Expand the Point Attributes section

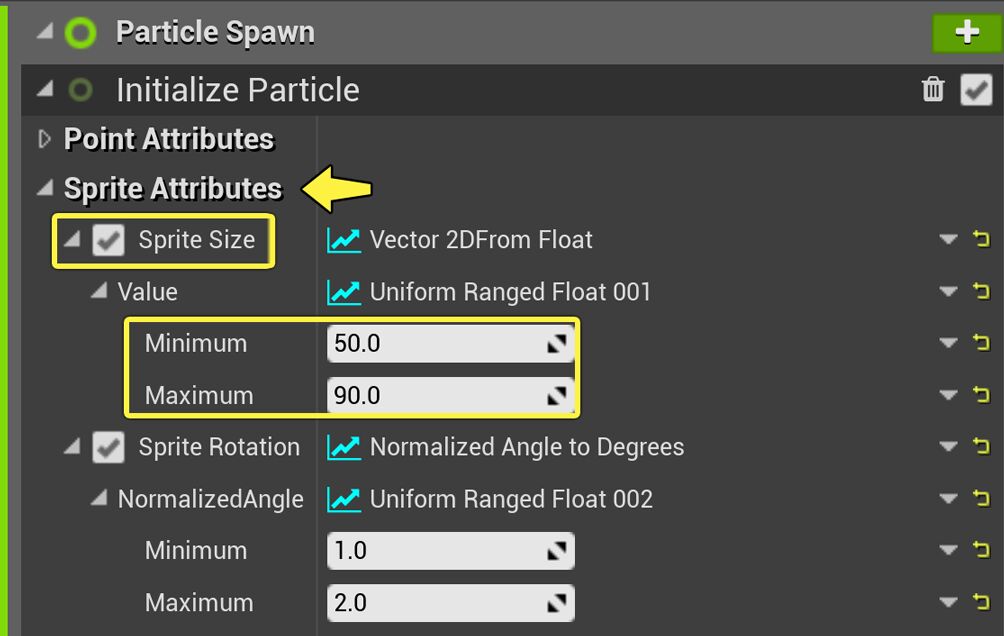pos(44,139)
